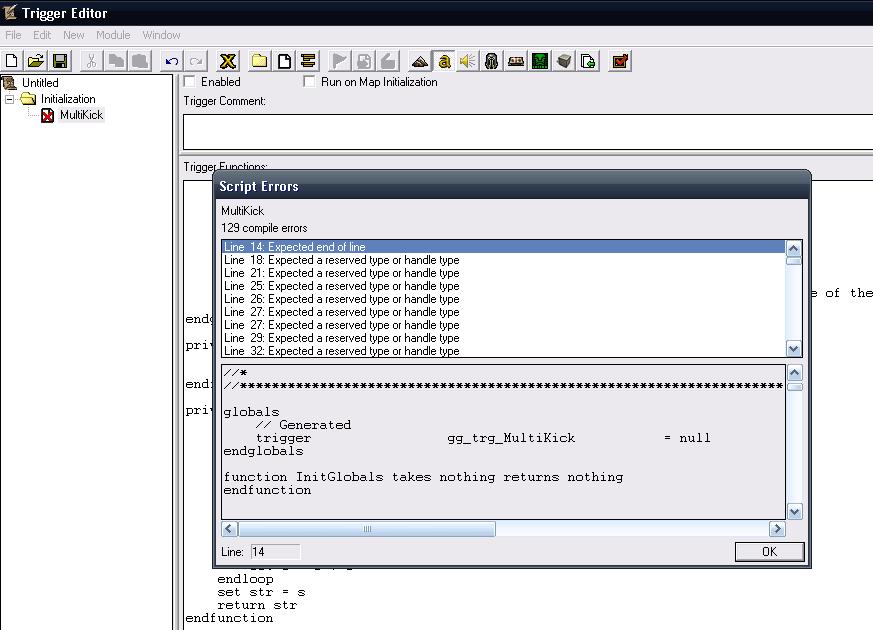Open the Module menu
This screenshot has height=630, width=873.
click(x=112, y=35)
